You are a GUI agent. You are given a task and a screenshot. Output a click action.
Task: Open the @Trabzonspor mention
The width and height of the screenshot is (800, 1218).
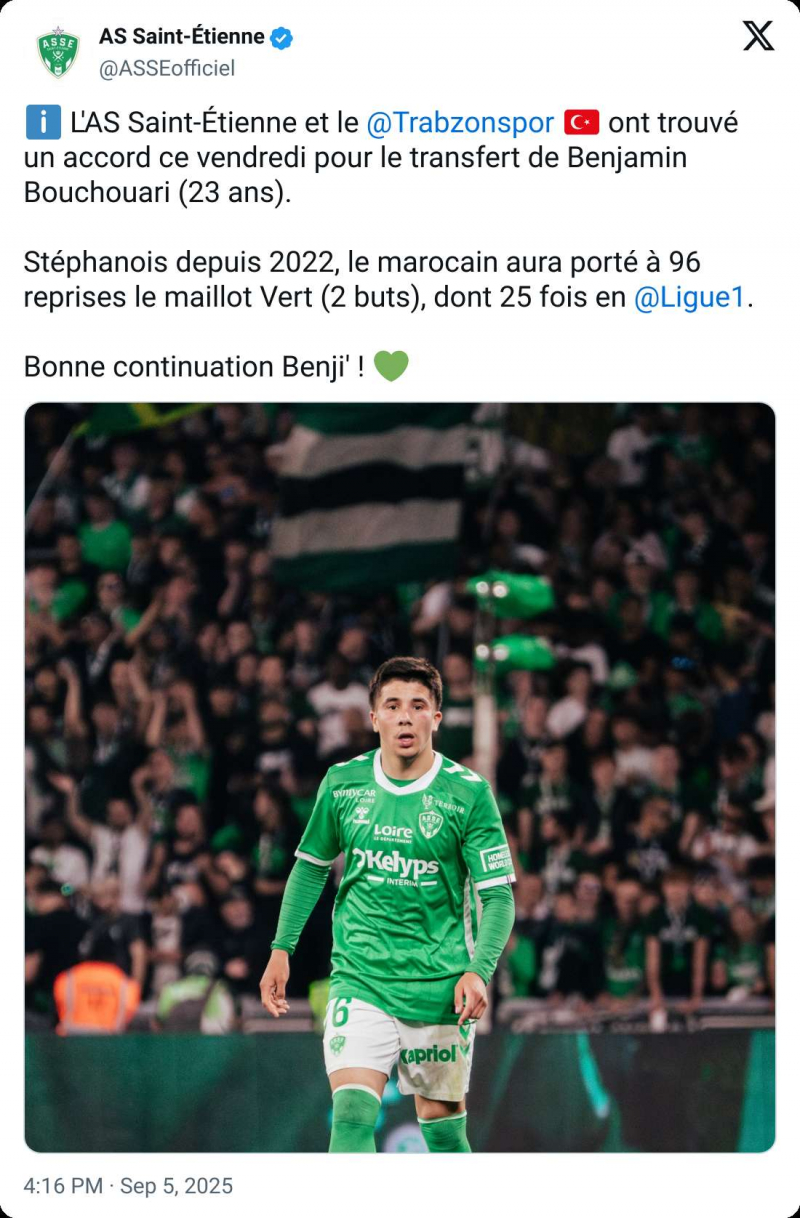(460, 123)
